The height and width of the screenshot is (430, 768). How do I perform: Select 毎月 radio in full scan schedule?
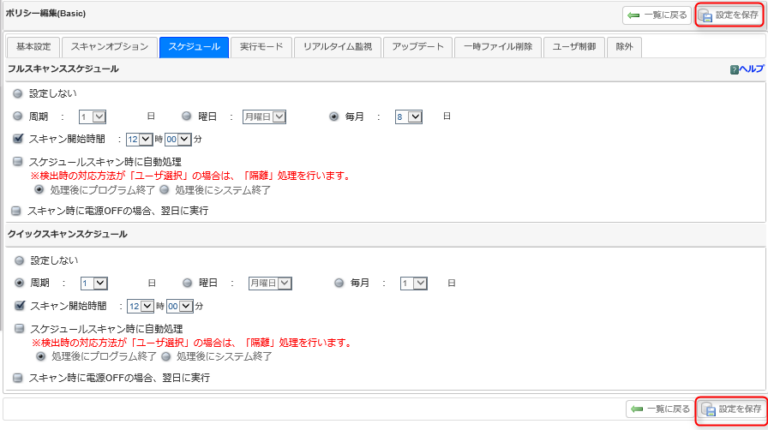[x=334, y=117]
